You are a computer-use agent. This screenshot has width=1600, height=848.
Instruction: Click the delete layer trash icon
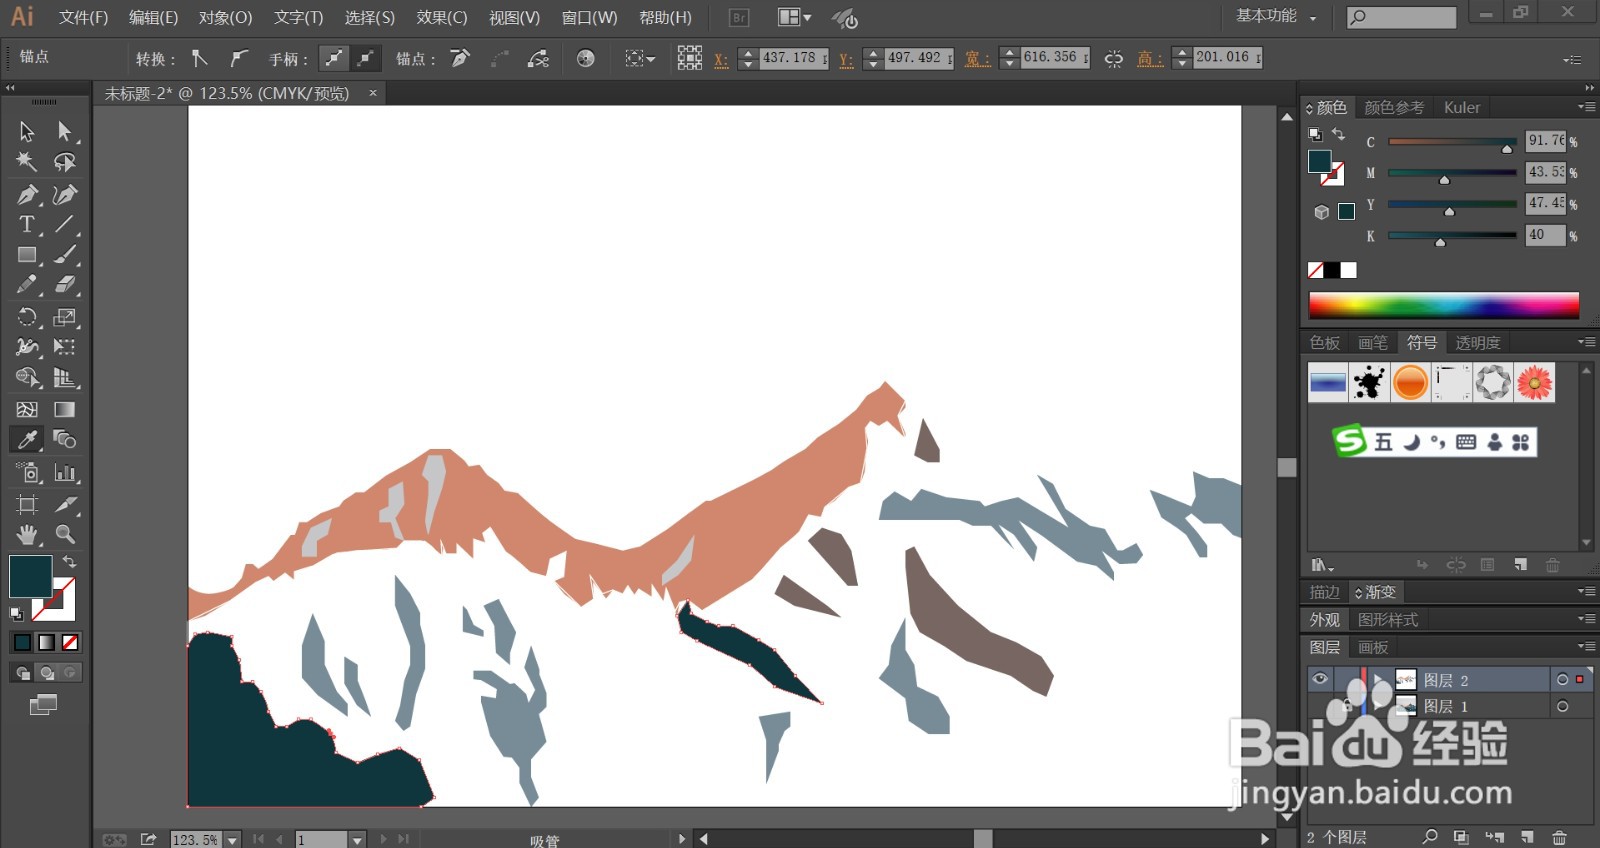coord(1559,837)
